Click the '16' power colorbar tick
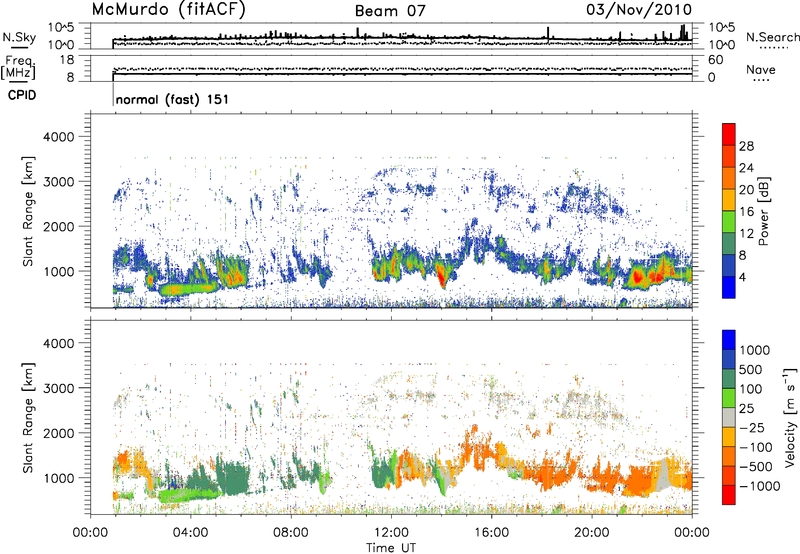 746,212
